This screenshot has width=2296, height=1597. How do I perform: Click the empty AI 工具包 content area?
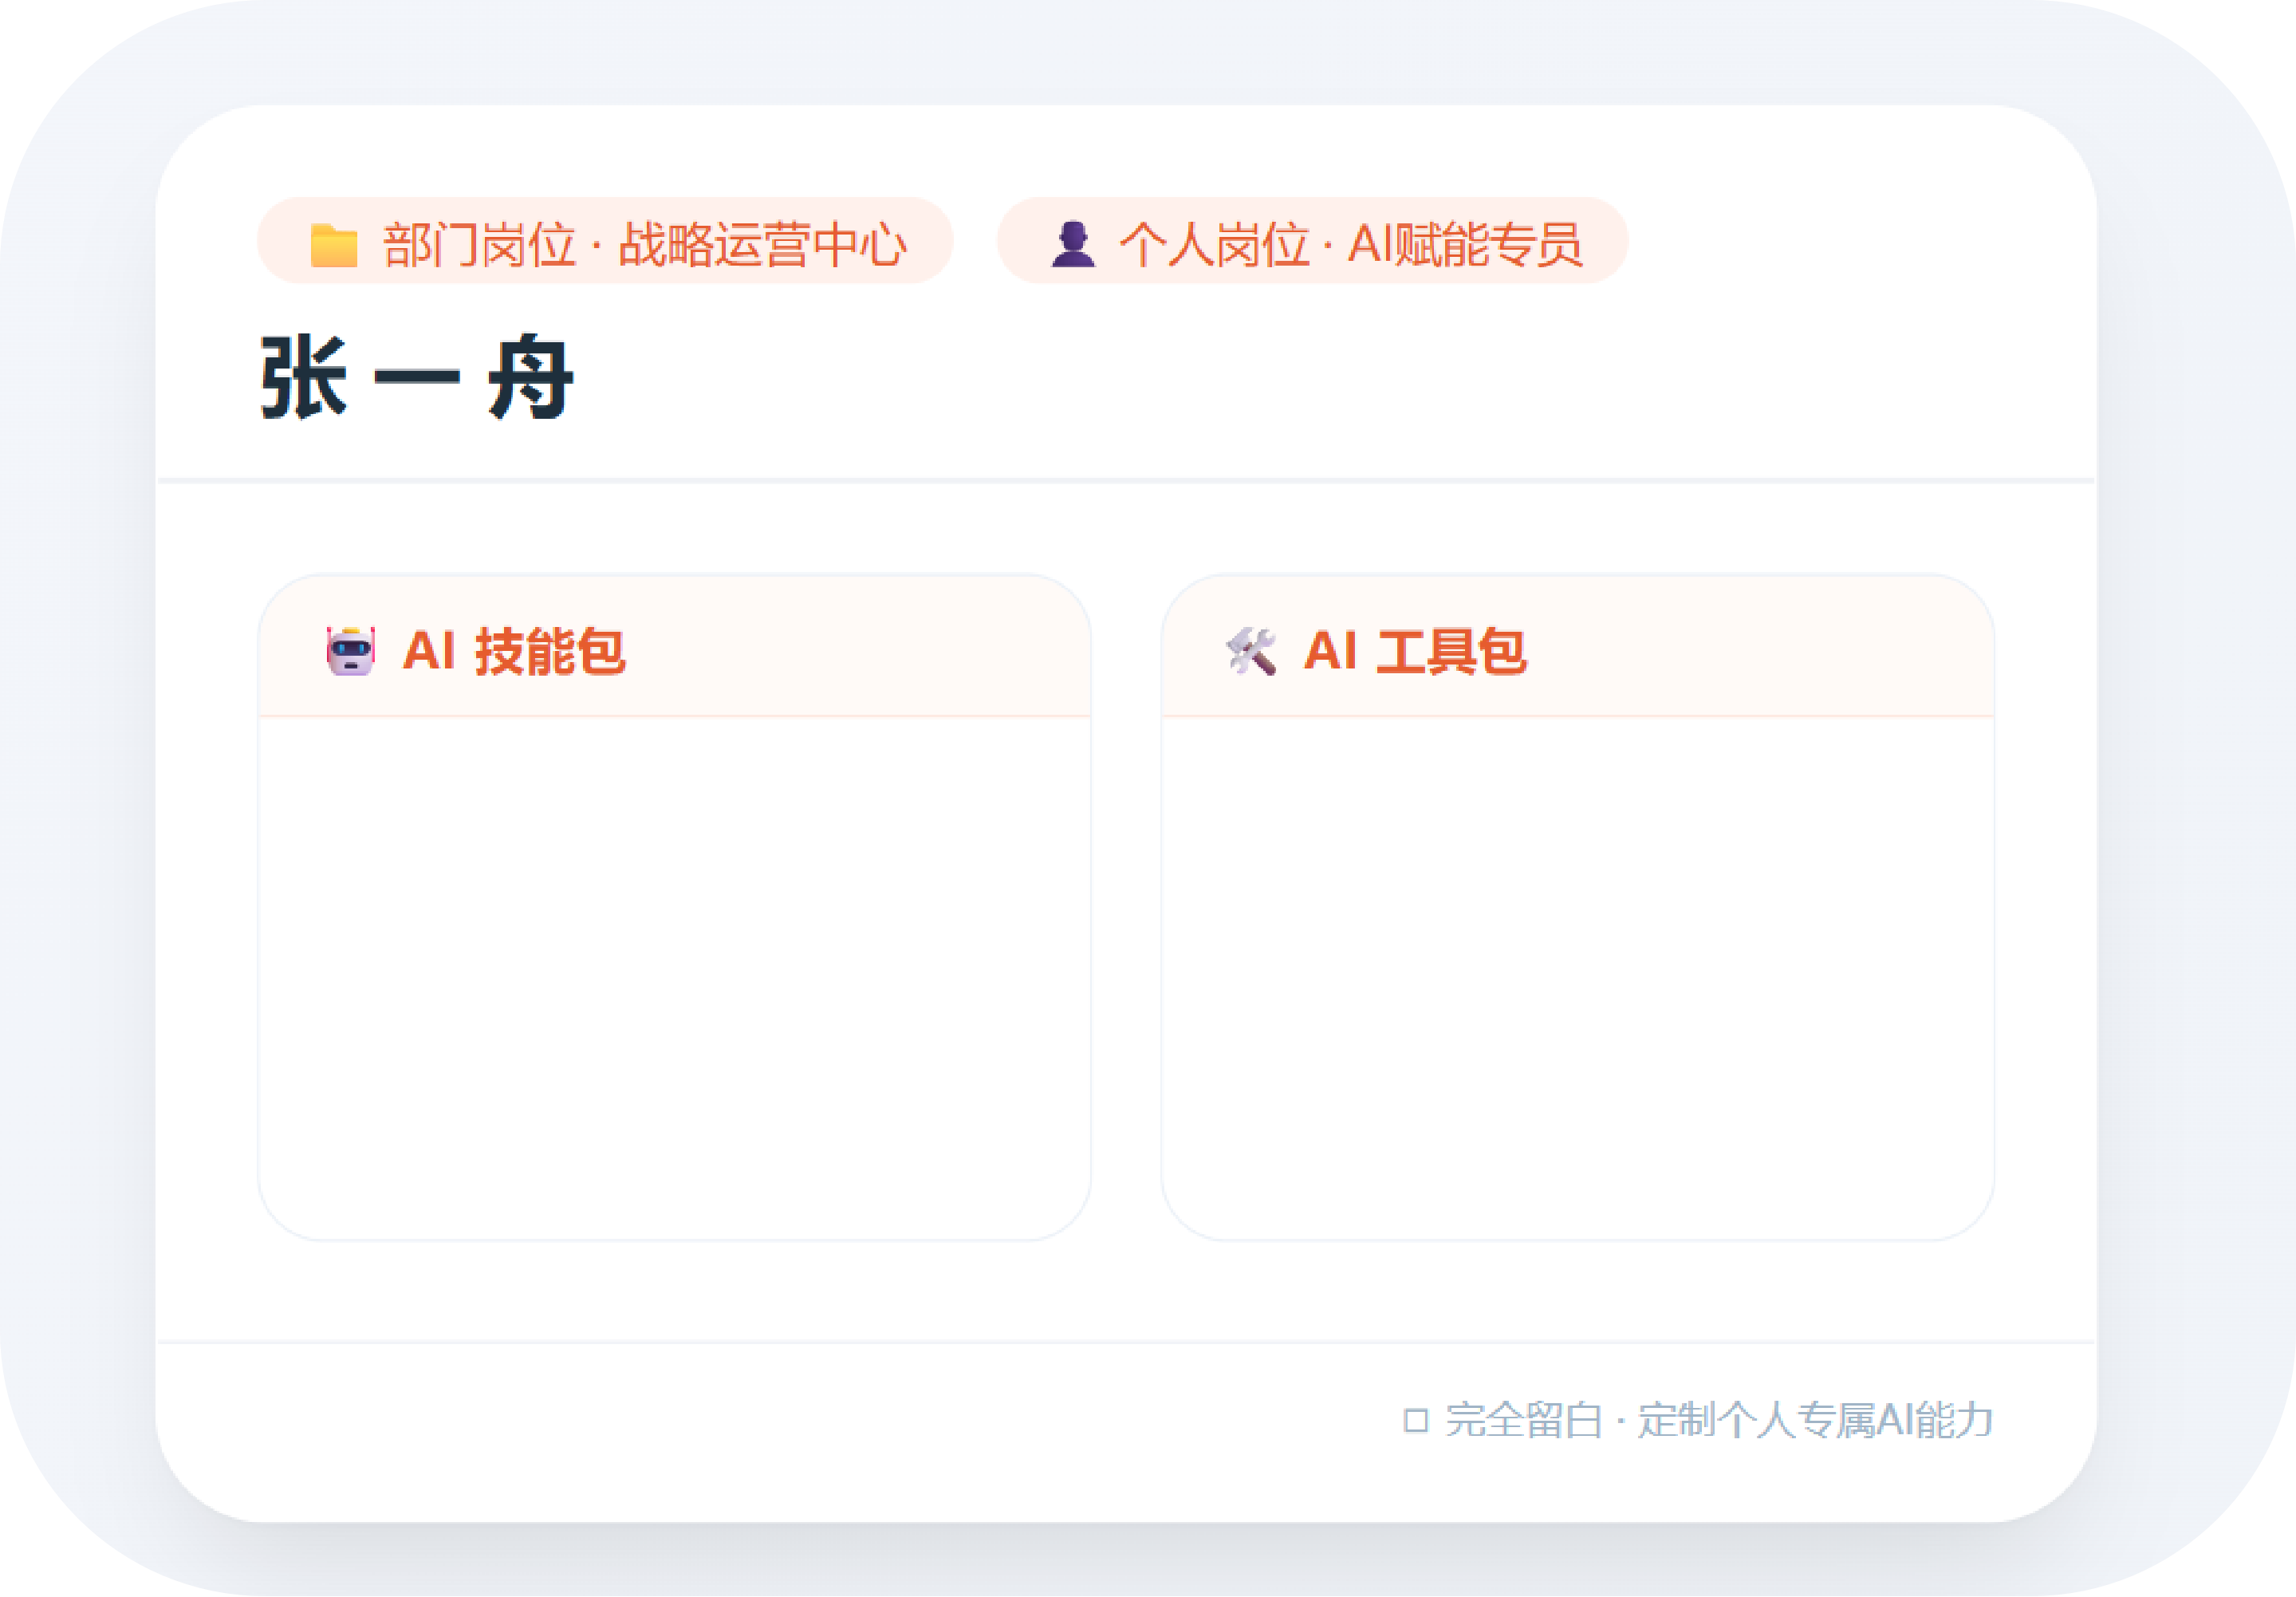click(1577, 978)
